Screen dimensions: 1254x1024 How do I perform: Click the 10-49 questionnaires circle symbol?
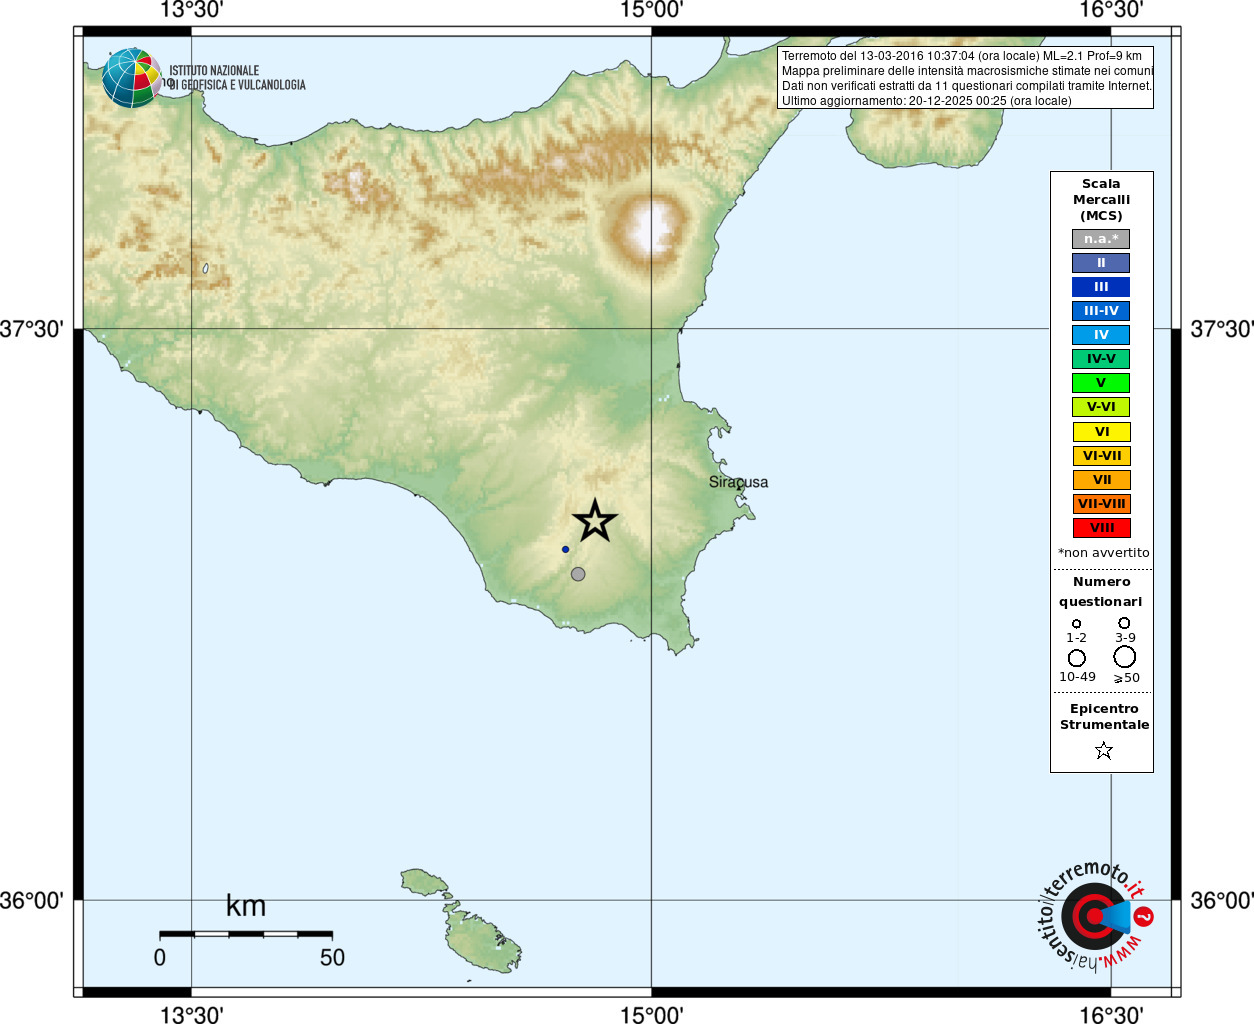tap(1077, 657)
